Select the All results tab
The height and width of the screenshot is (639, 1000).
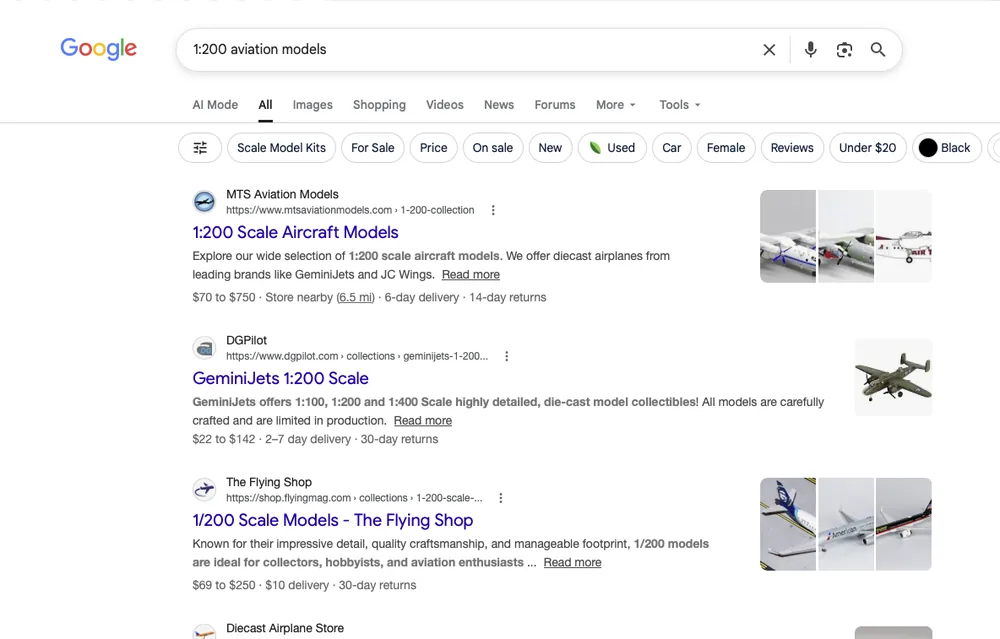[265, 105]
